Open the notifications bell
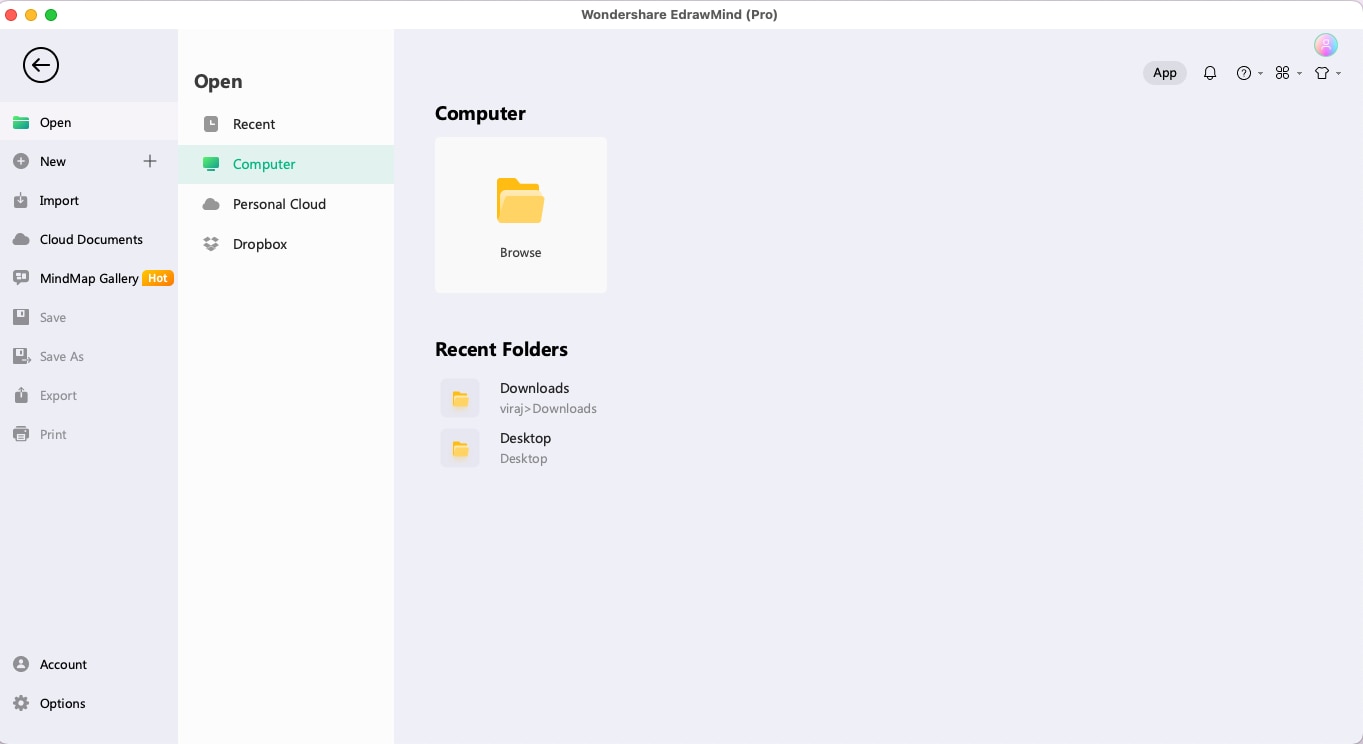 tap(1210, 73)
